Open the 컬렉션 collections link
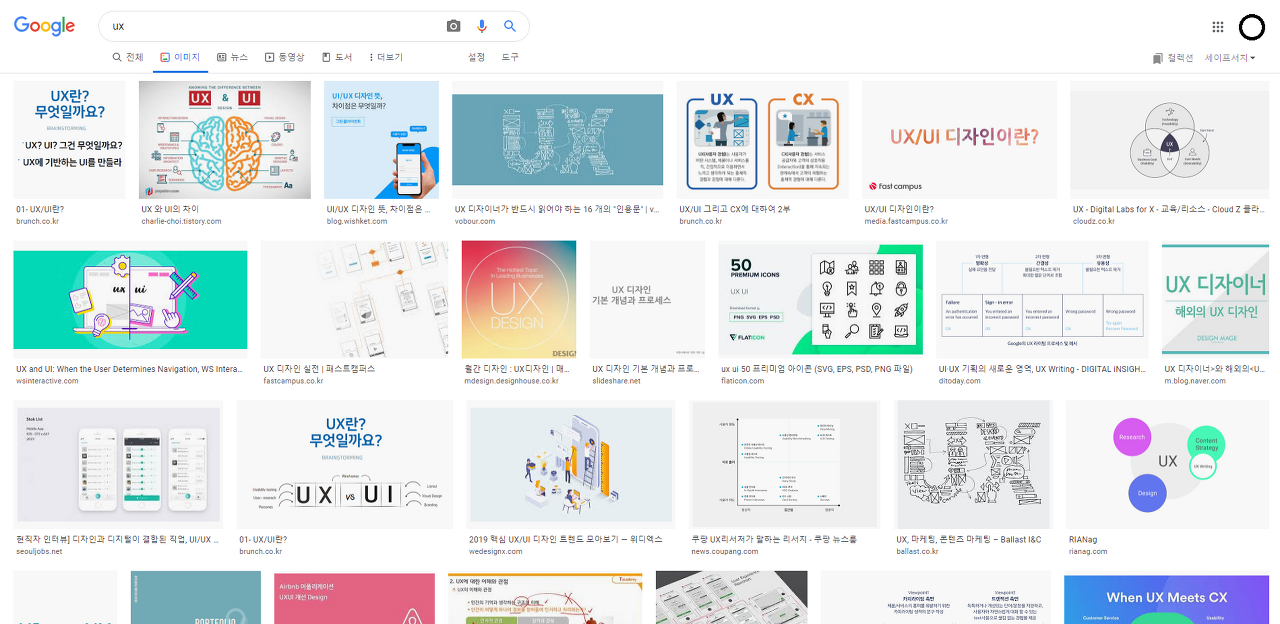Viewport: 1280px width, 624px height. coord(1173,58)
